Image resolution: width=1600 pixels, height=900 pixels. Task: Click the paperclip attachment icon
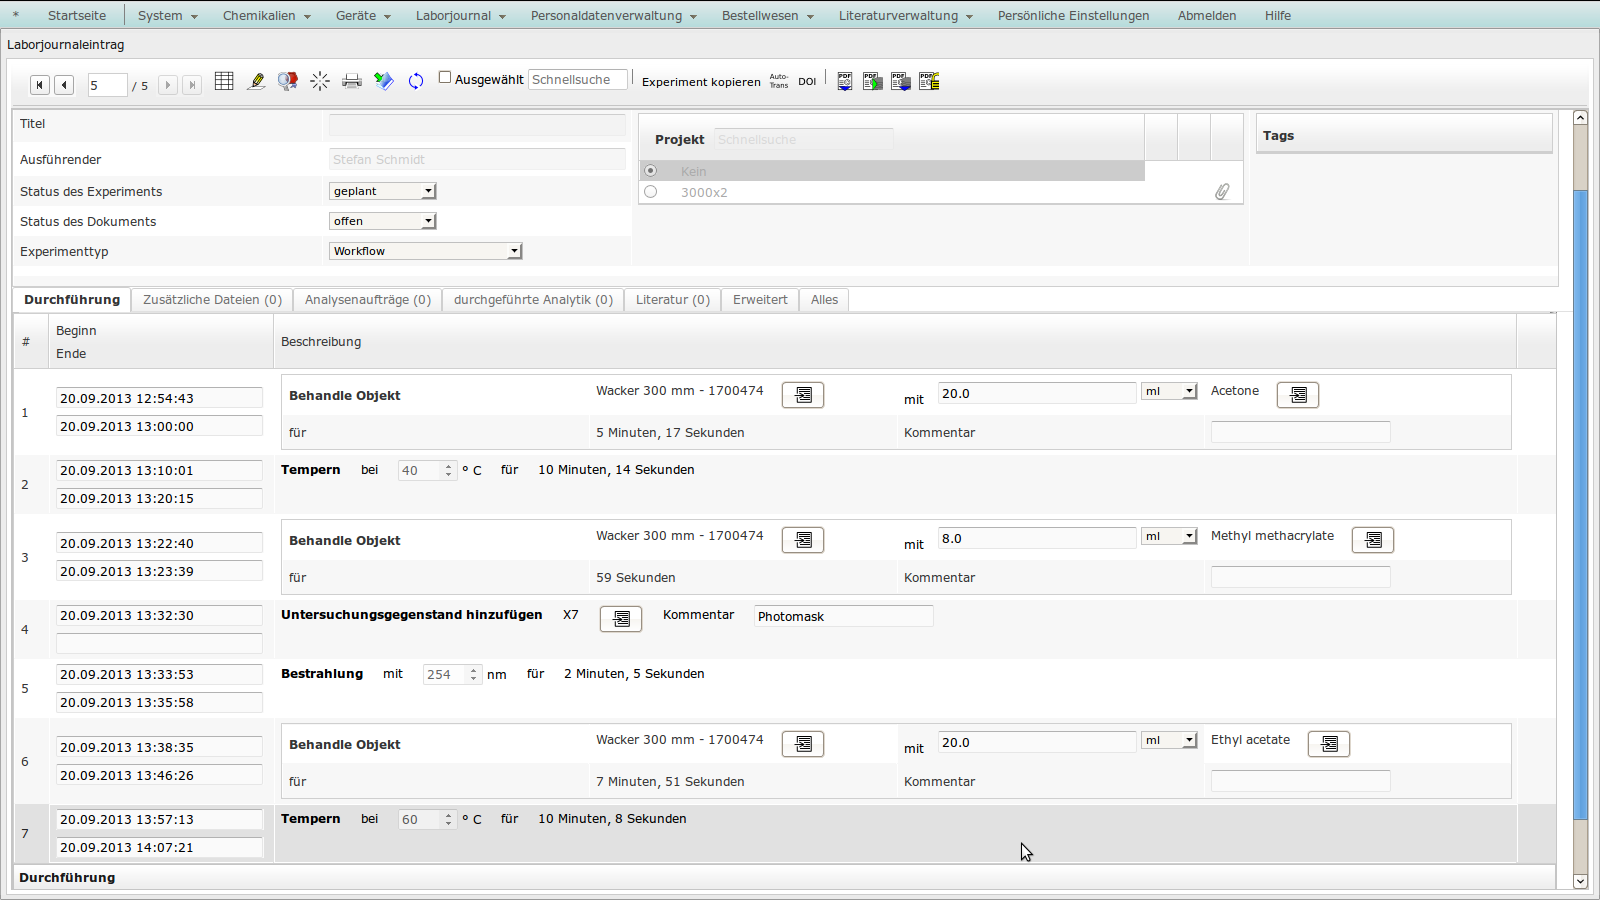pyautogui.click(x=1222, y=191)
